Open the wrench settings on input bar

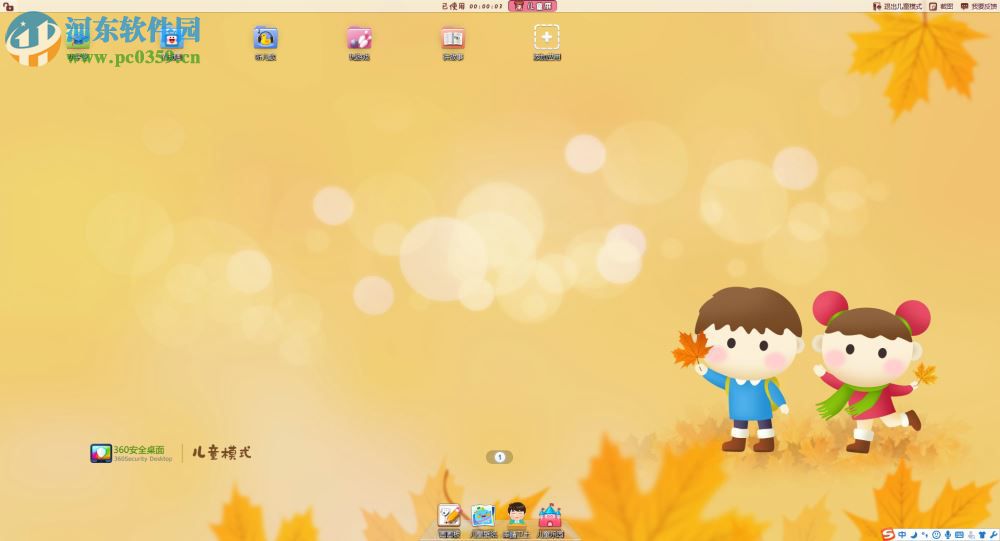tap(993, 535)
